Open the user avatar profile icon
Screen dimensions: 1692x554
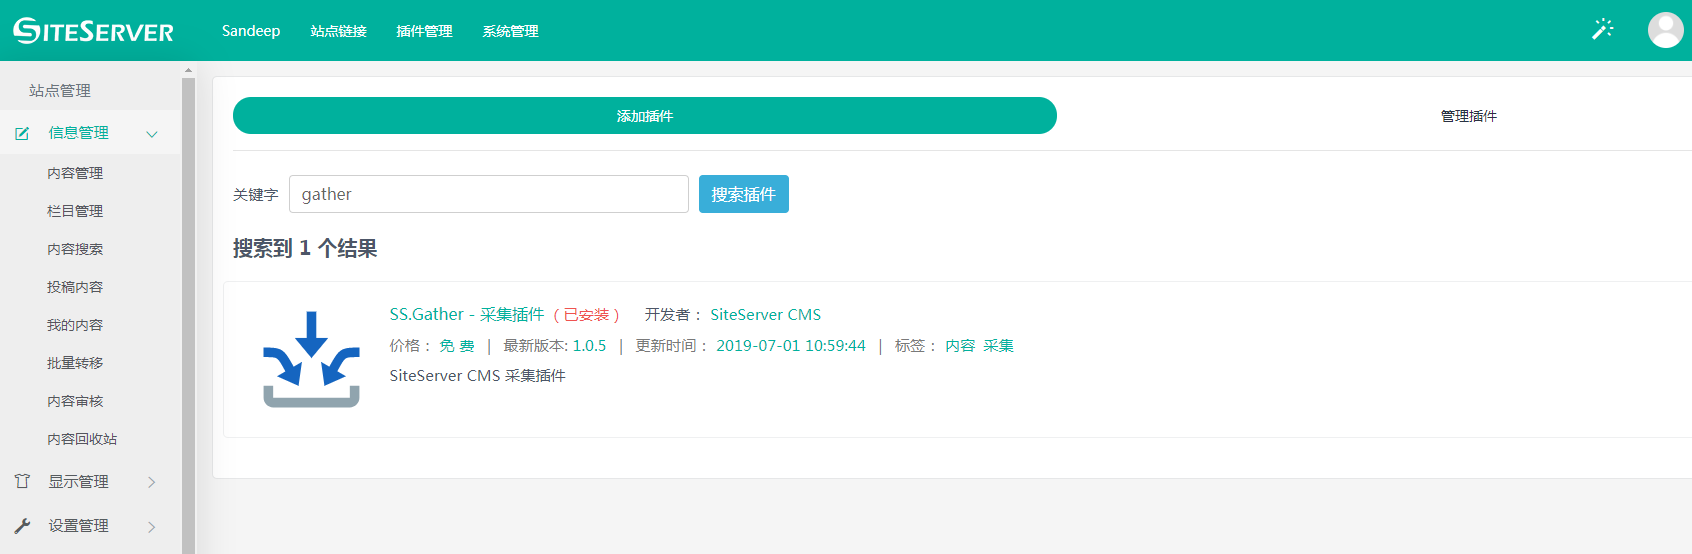(1665, 30)
